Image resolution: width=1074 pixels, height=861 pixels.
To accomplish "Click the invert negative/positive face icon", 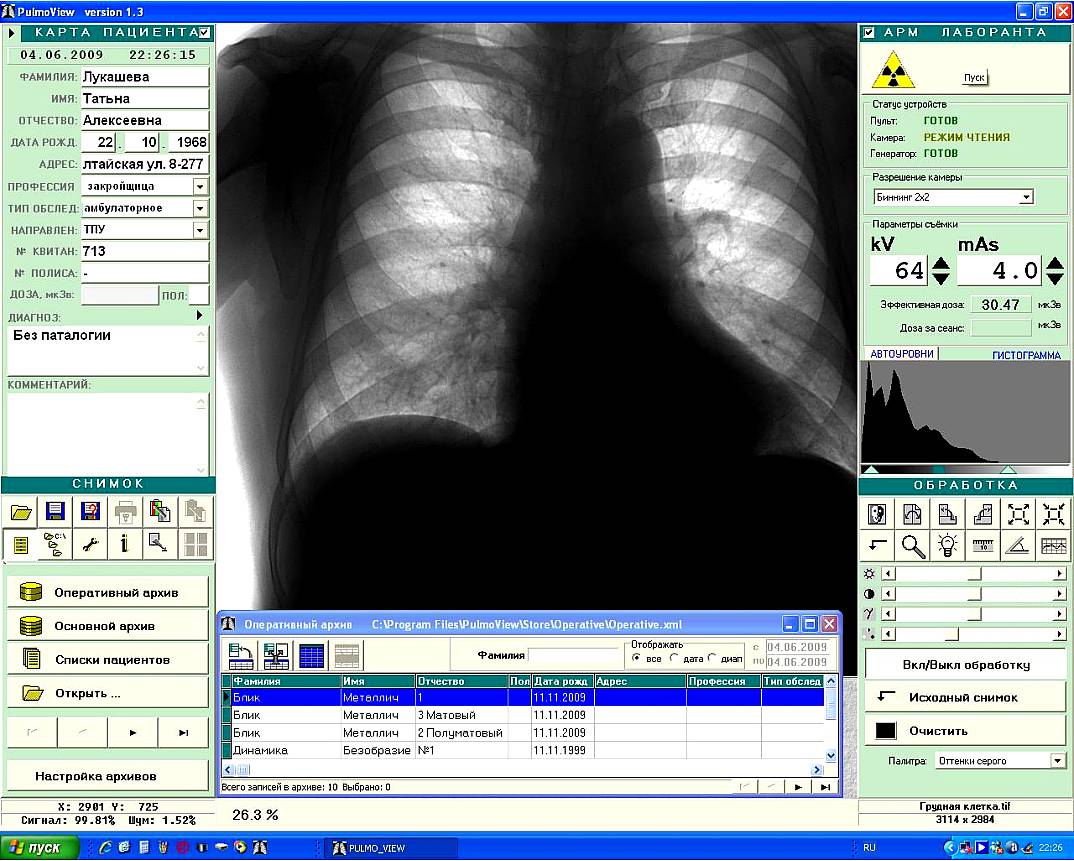I will click(x=877, y=514).
